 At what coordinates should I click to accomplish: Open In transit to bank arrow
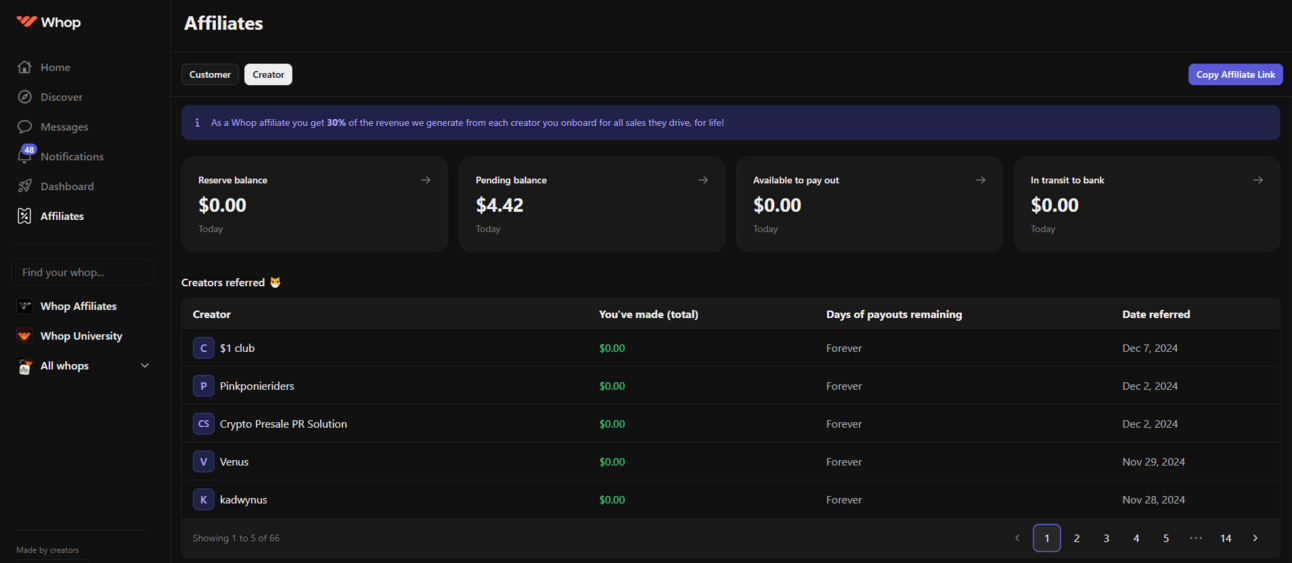click(x=1258, y=180)
